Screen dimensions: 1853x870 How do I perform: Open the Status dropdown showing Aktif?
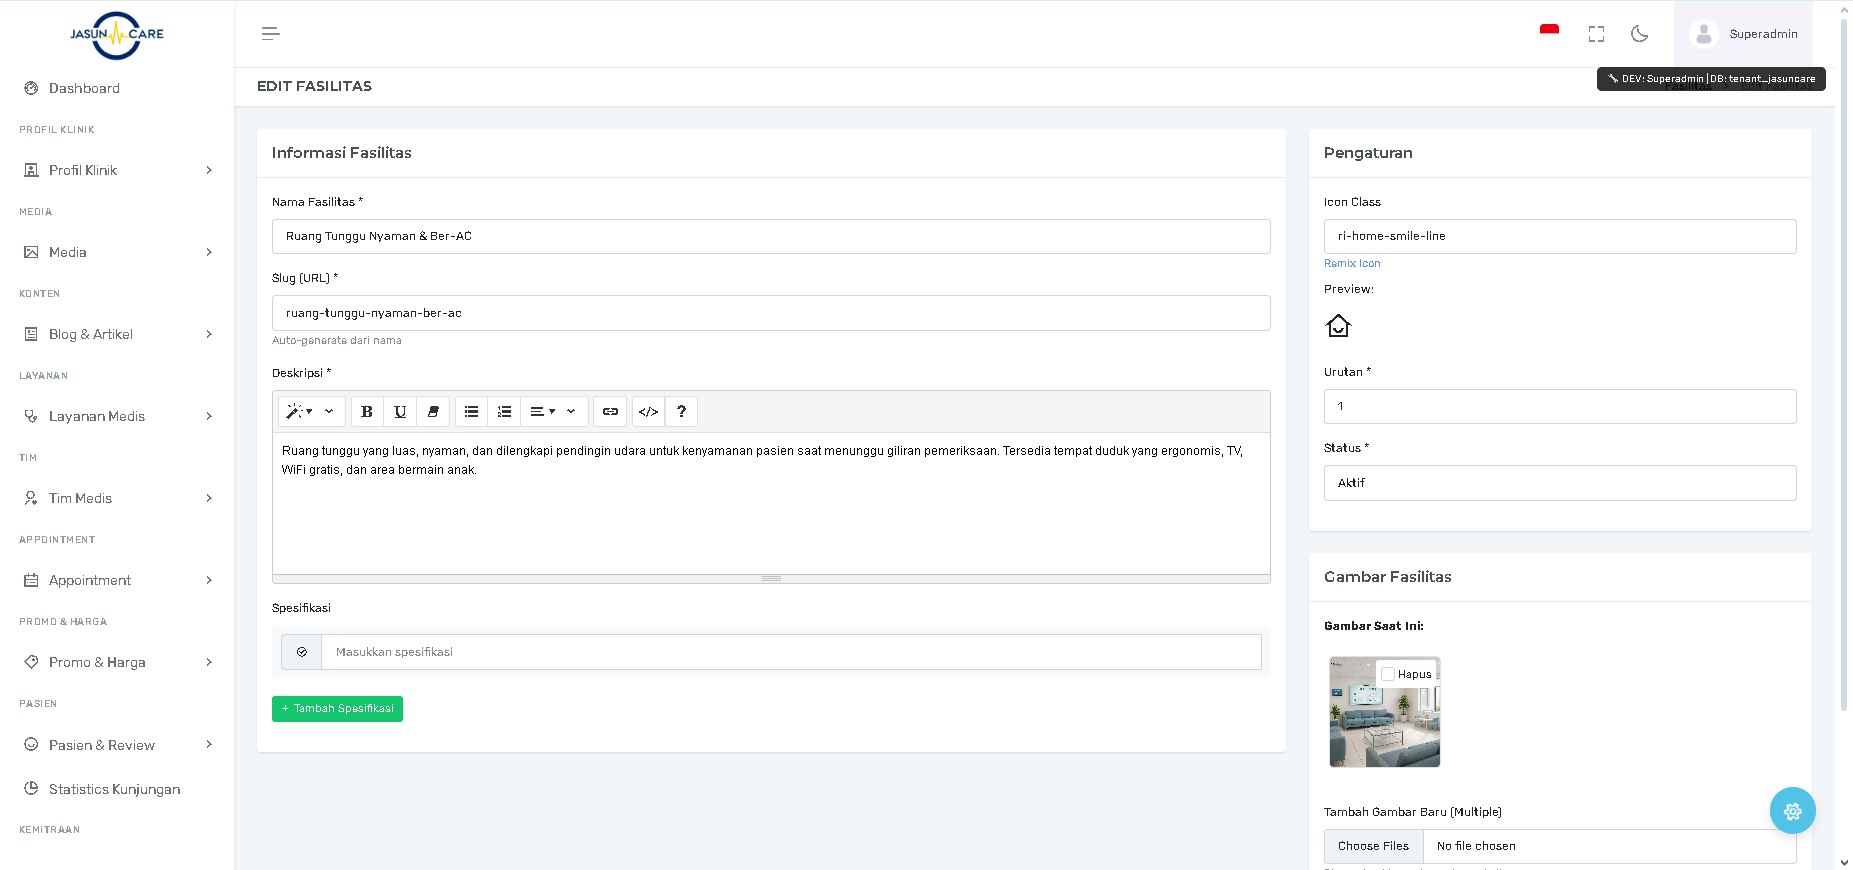(x=1559, y=483)
